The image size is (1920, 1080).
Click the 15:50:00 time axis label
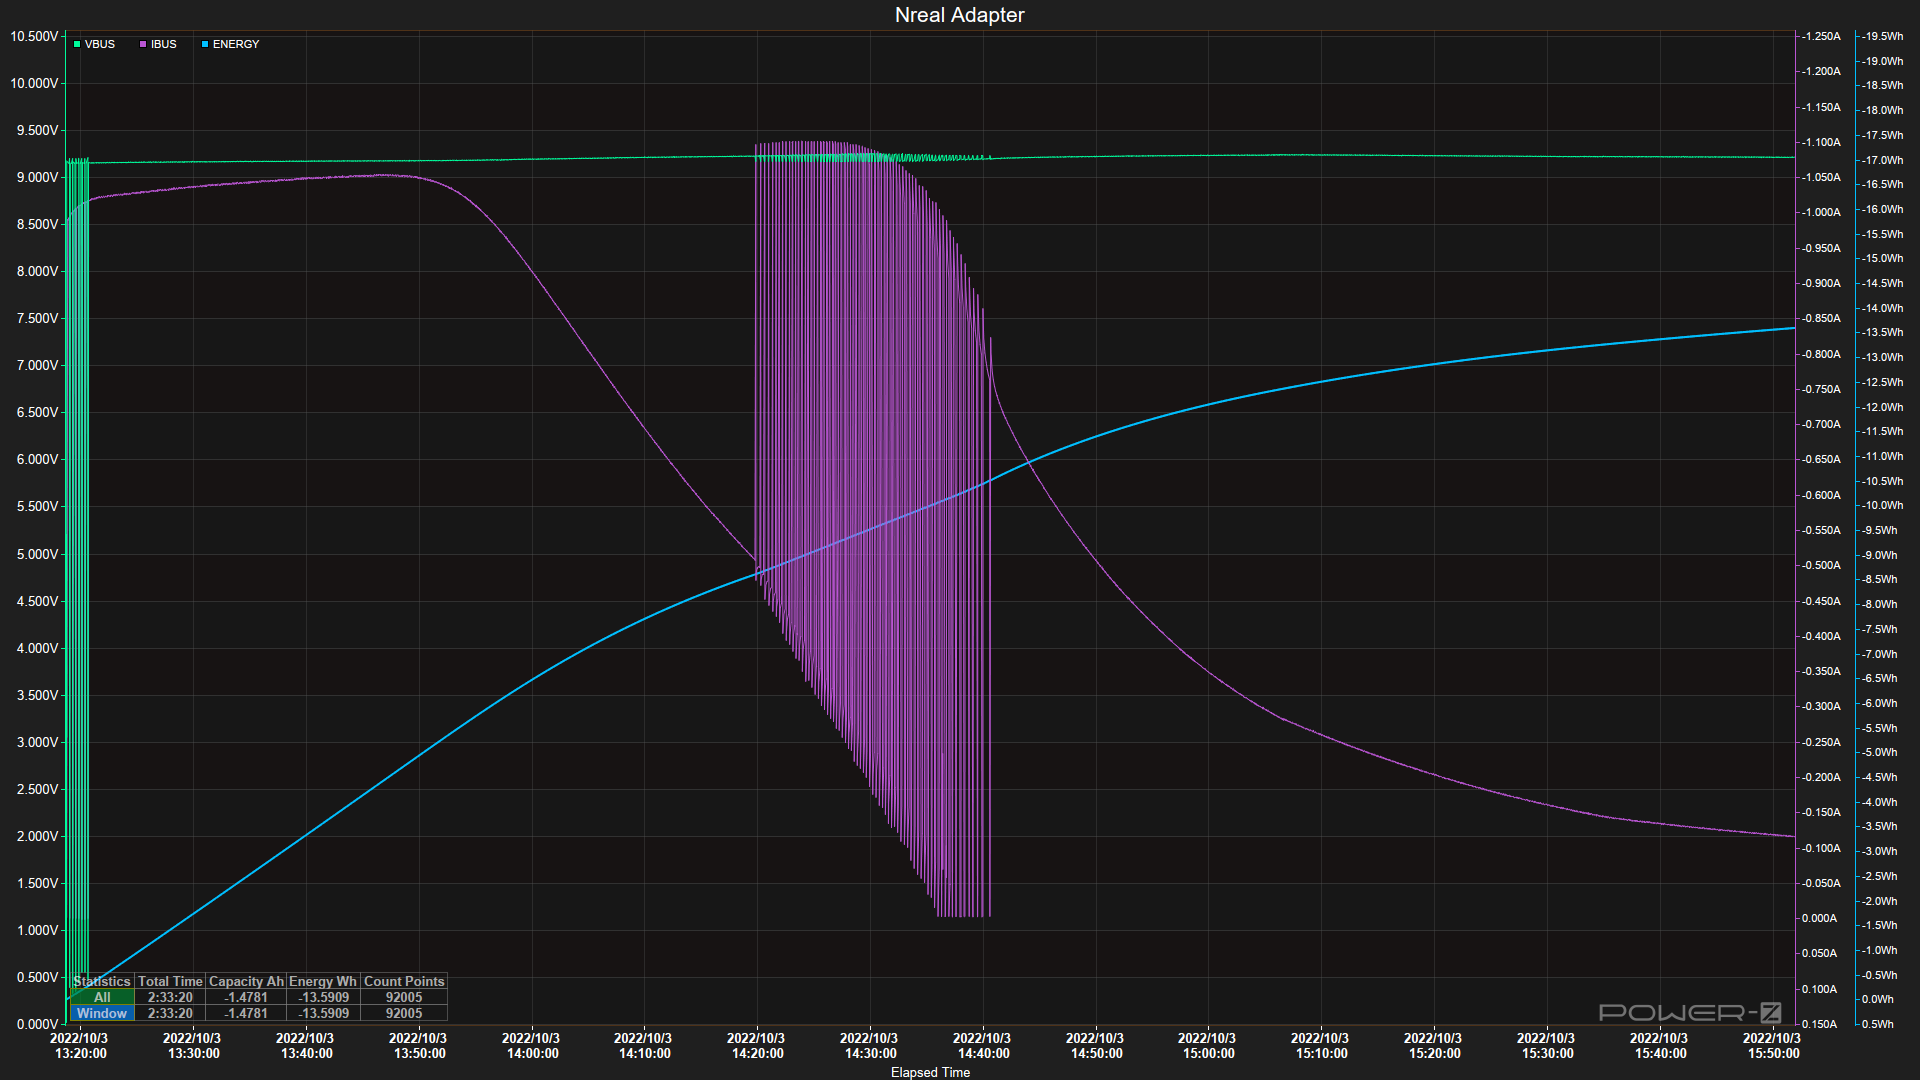[x=1772, y=1046]
